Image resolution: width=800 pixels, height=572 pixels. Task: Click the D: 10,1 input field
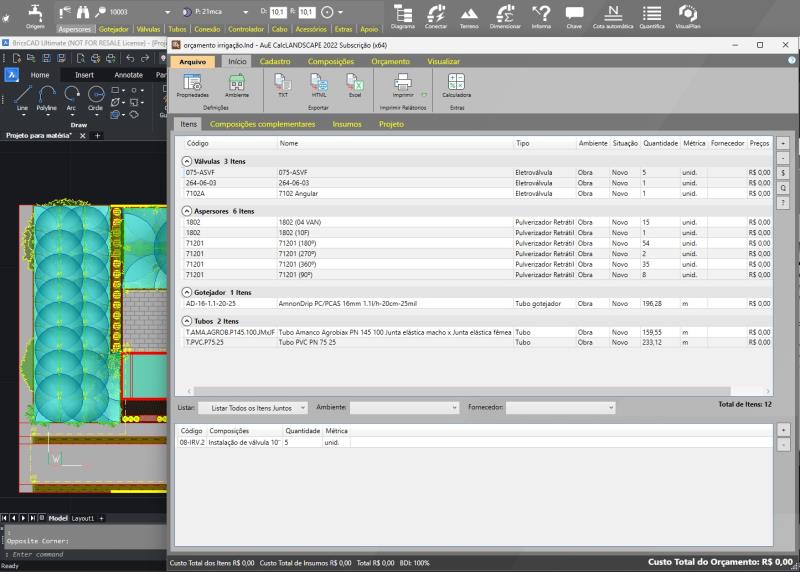[x=278, y=12]
